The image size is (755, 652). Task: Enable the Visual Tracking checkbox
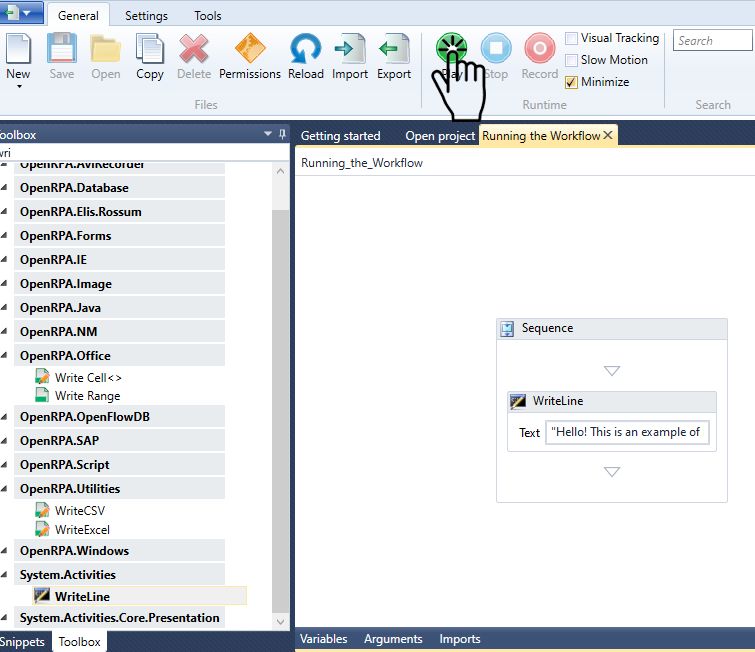572,38
